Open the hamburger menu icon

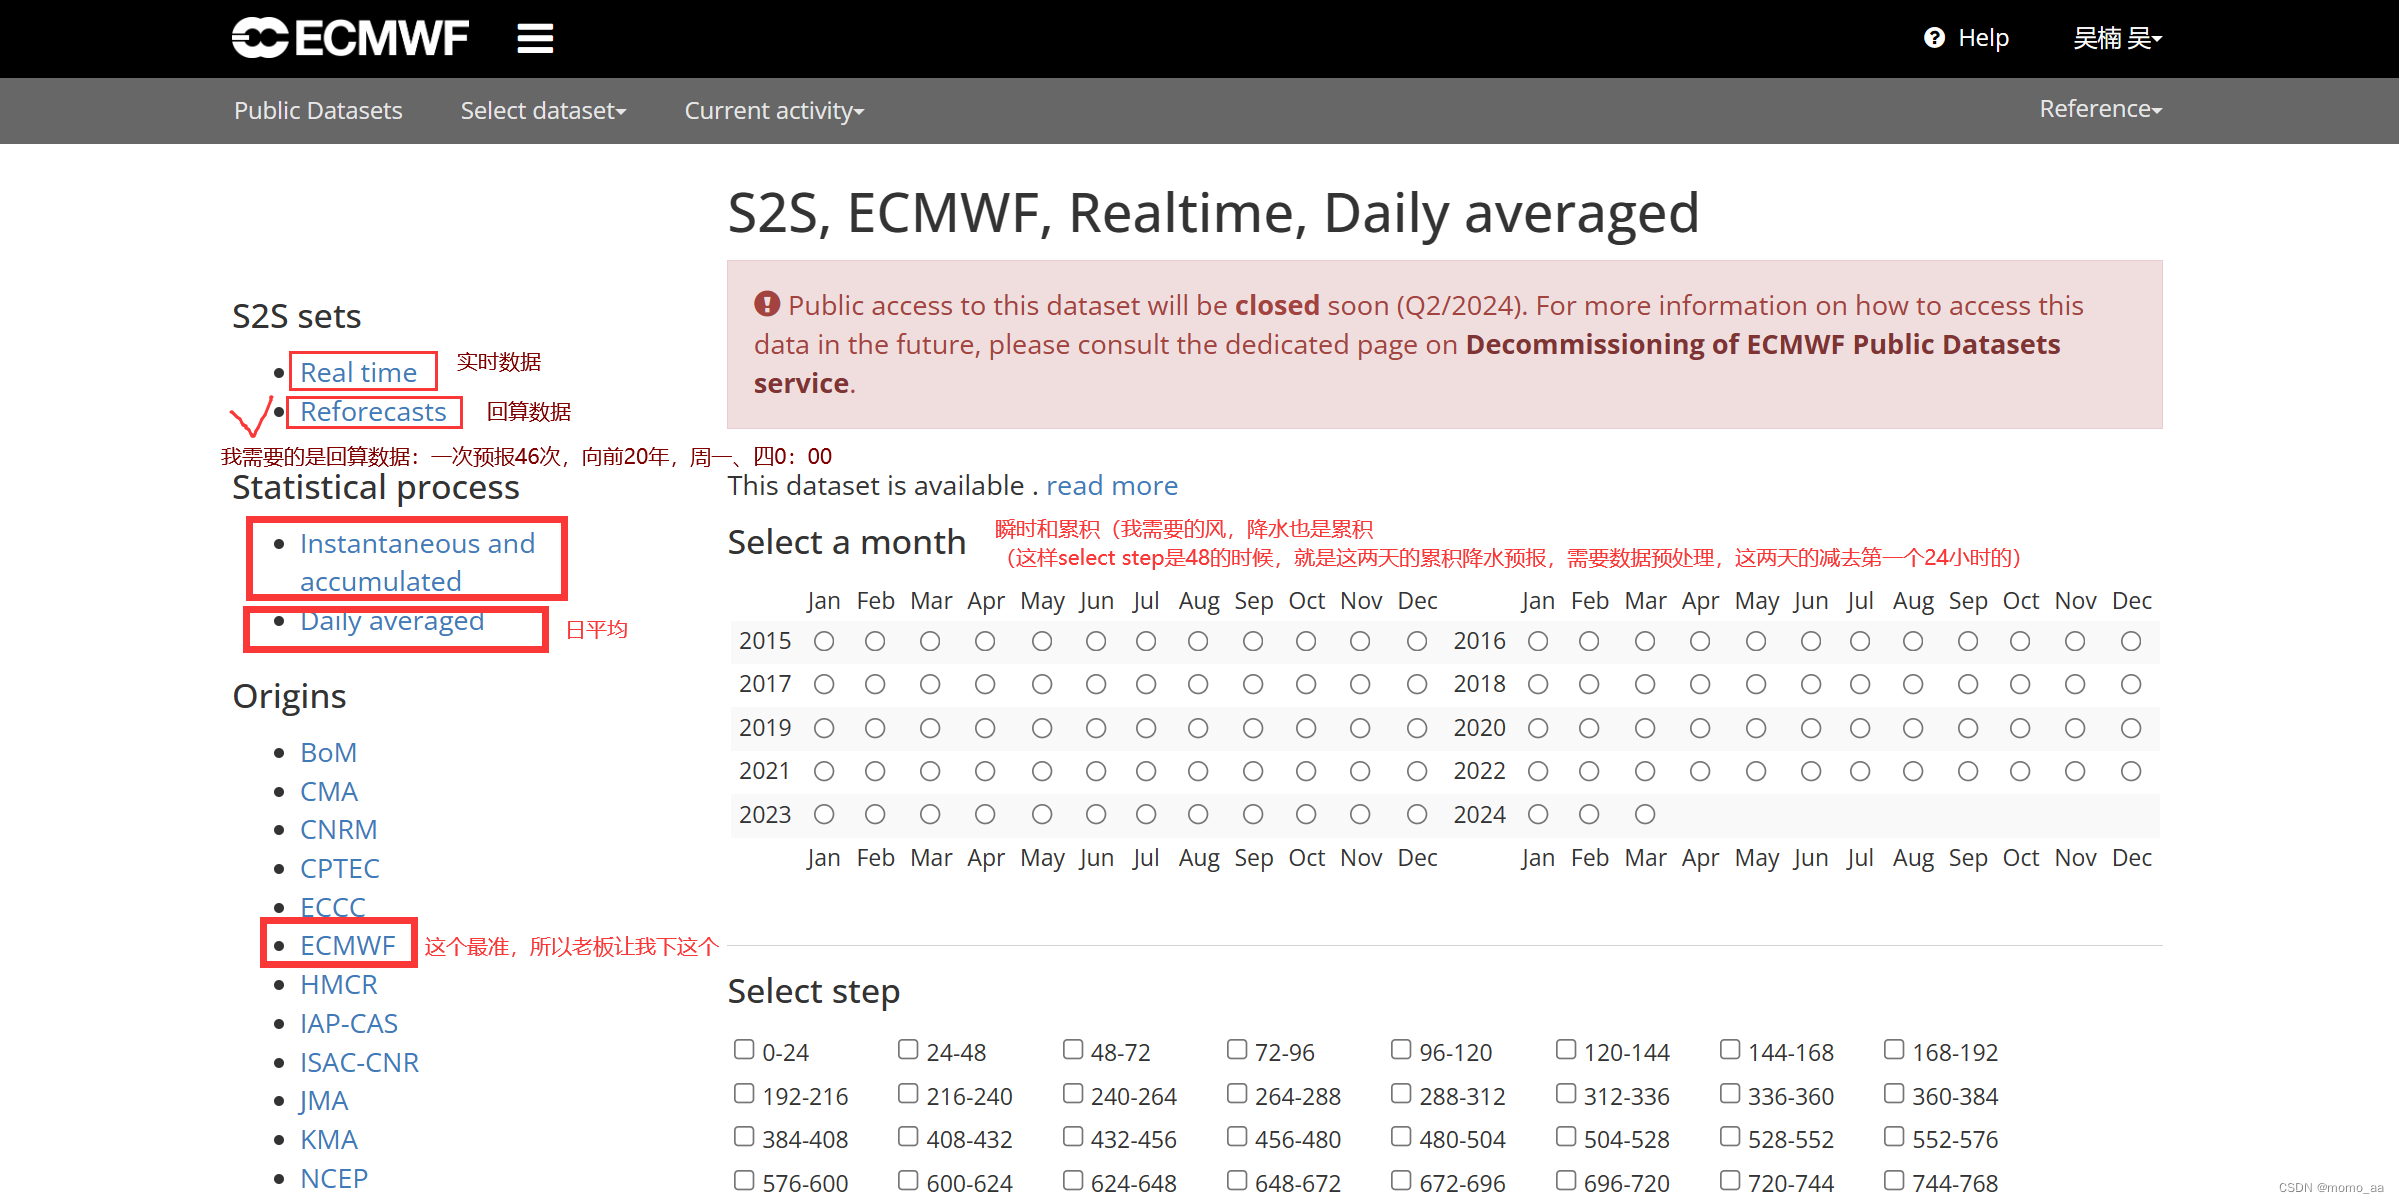[535, 39]
